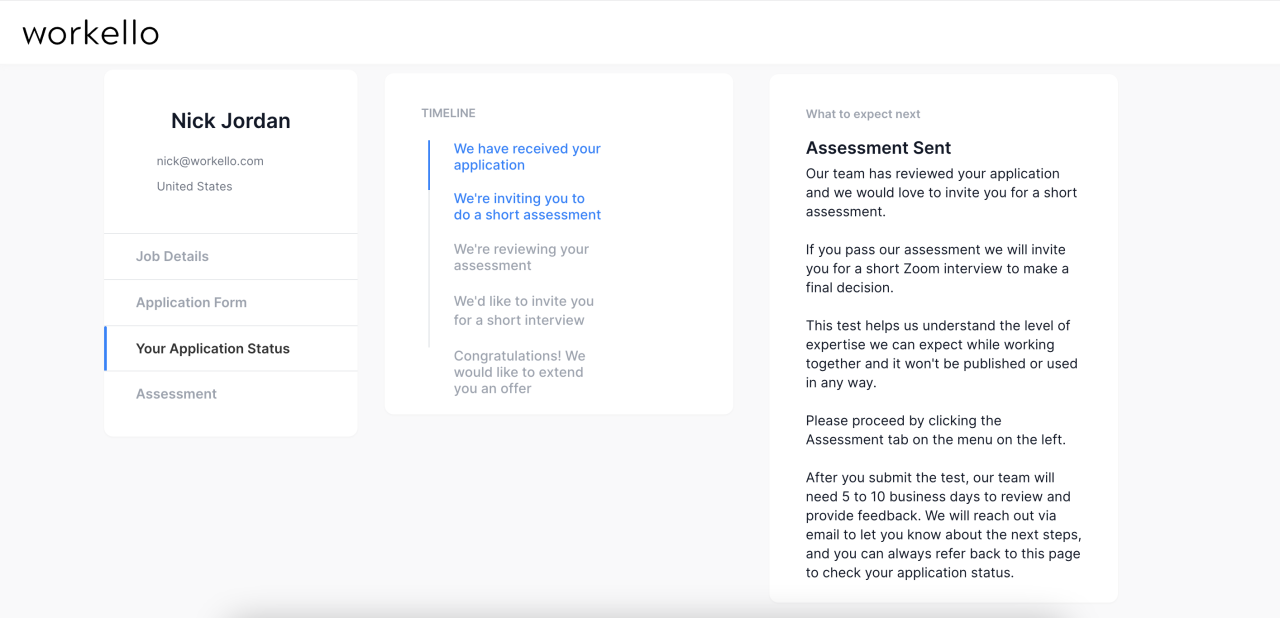Image resolution: width=1280 pixels, height=618 pixels.
Task: Click the short interview invitation step
Action: (x=523, y=310)
